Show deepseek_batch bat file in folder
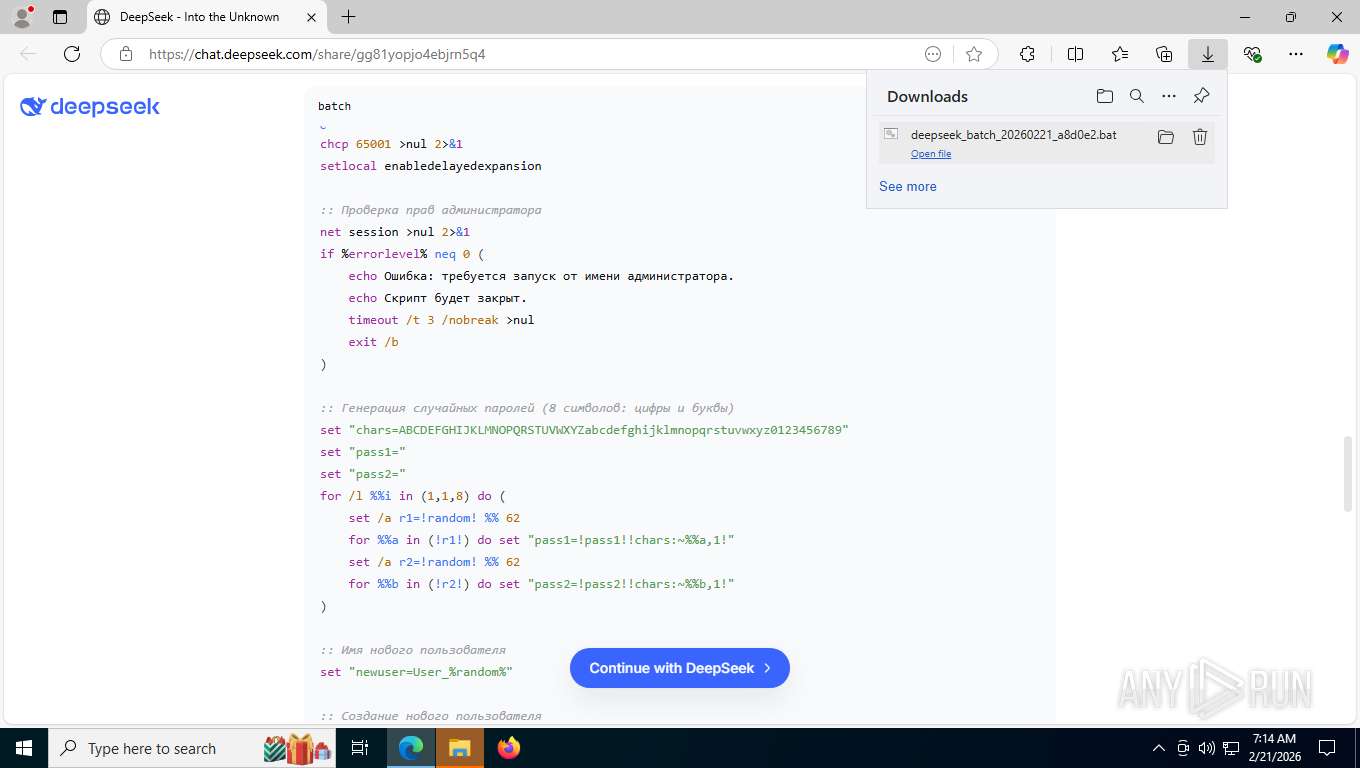Image resolution: width=1360 pixels, height=768 pixels. (1165, 137)
